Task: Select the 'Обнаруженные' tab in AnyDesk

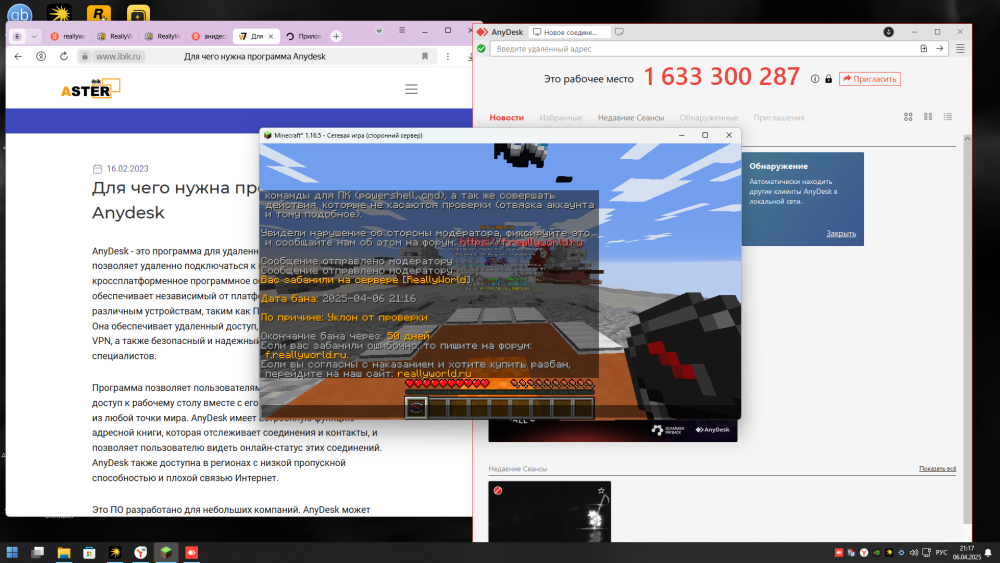Action: tap(709, 118)
